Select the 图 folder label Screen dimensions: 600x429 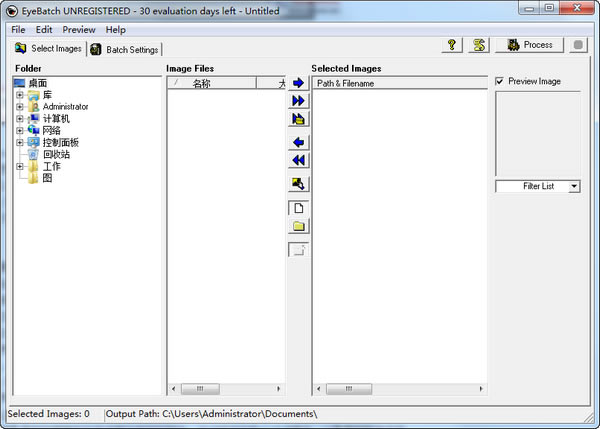pyautogui.click(x=47, y=178)
